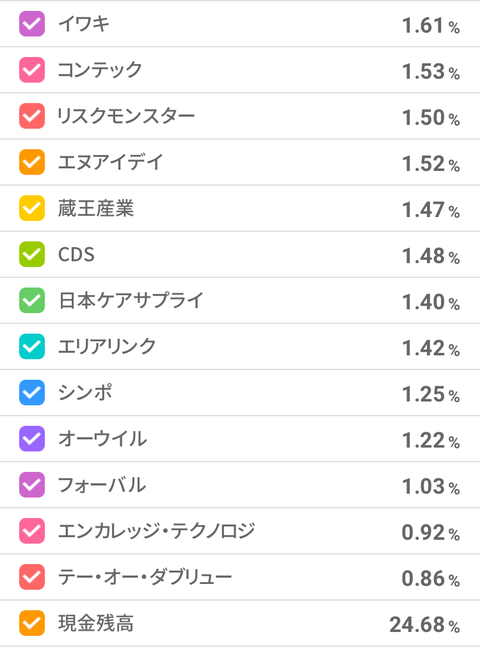Uncheck リスクモンスター checkbox
The image size is (480, 648).
(32, 116)
